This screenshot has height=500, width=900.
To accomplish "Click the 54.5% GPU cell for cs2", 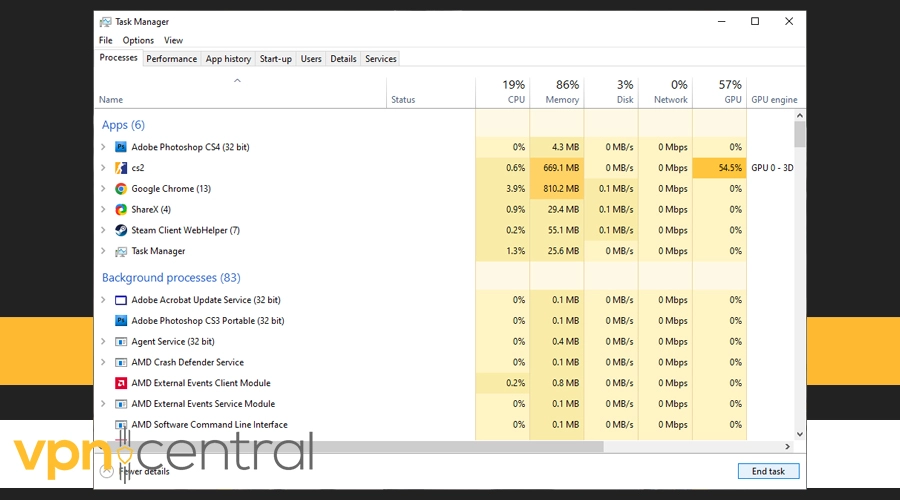I will pos(720,168).
